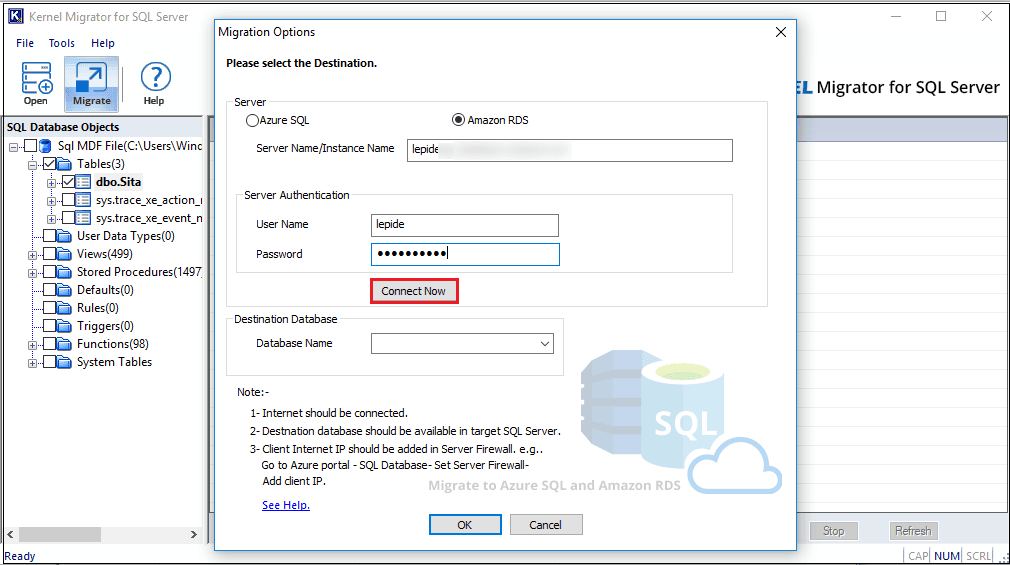
Task: Click the Server Name/Instance Name field
Action: click(569, 150)
